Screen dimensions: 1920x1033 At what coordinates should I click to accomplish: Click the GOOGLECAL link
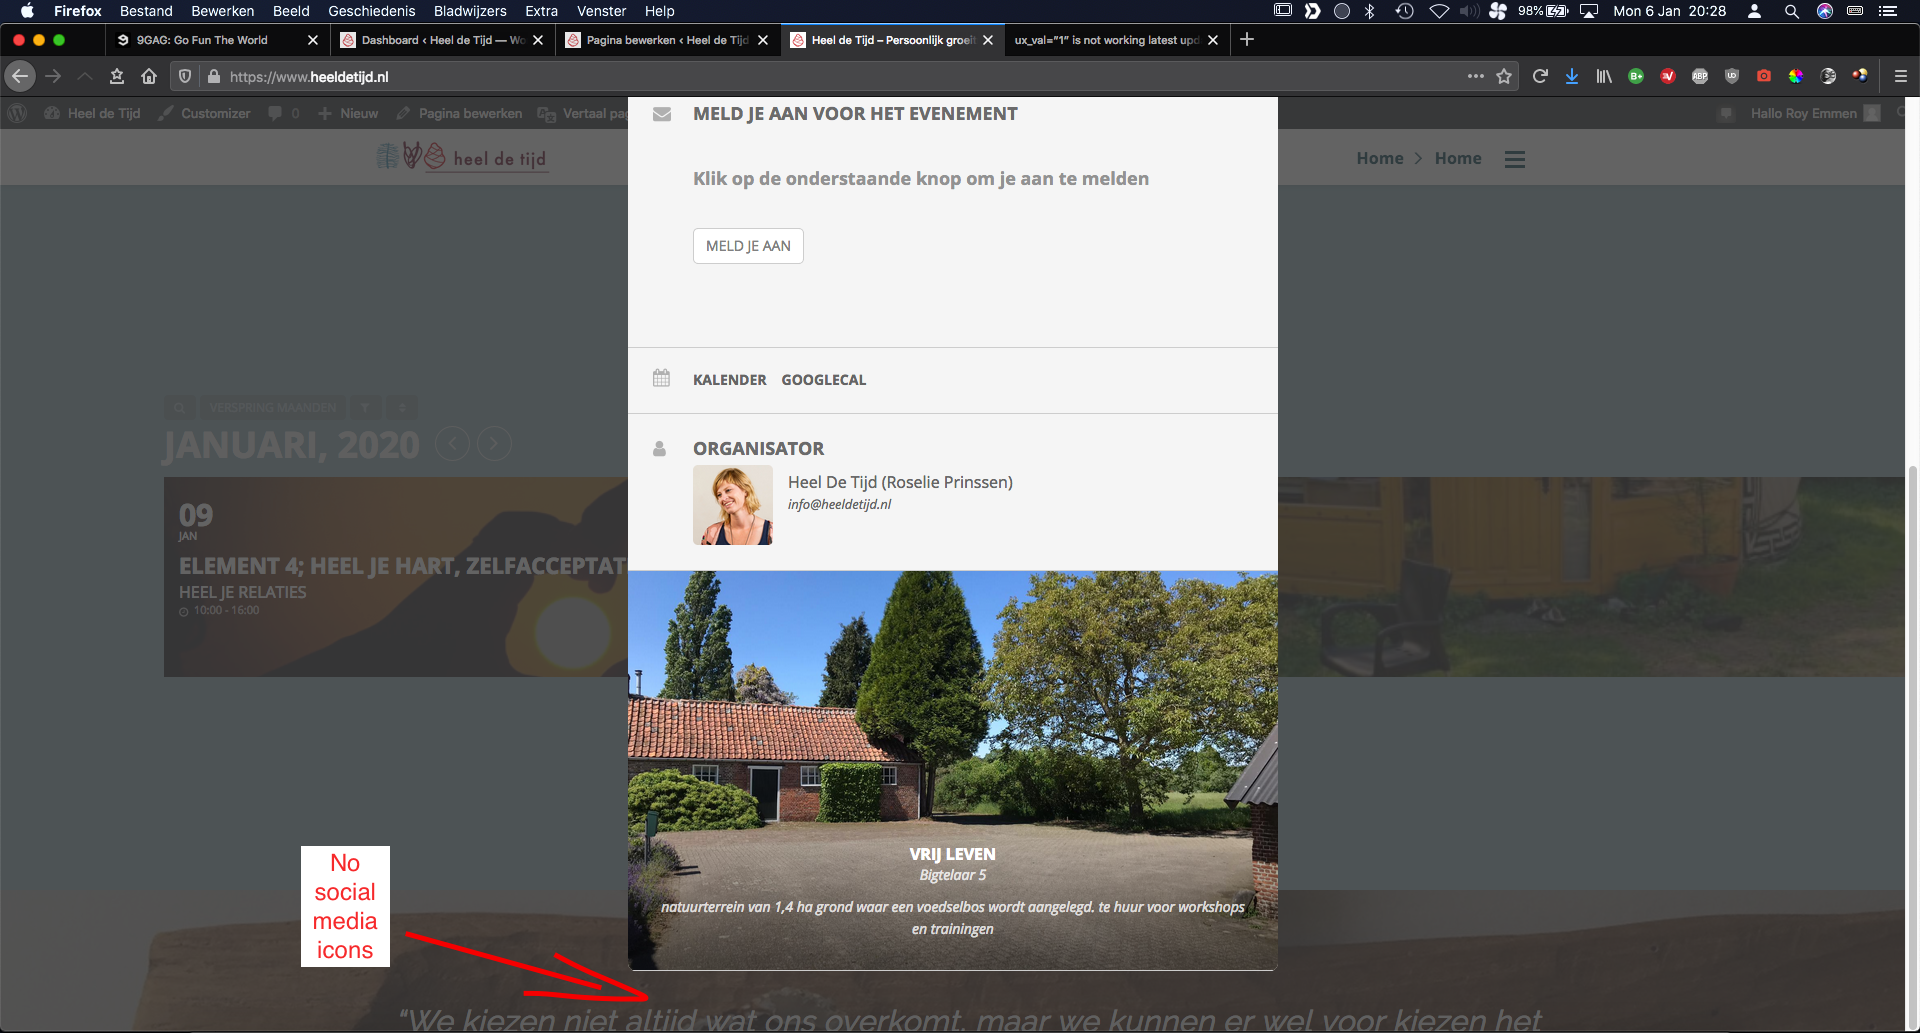pos(823,380)
